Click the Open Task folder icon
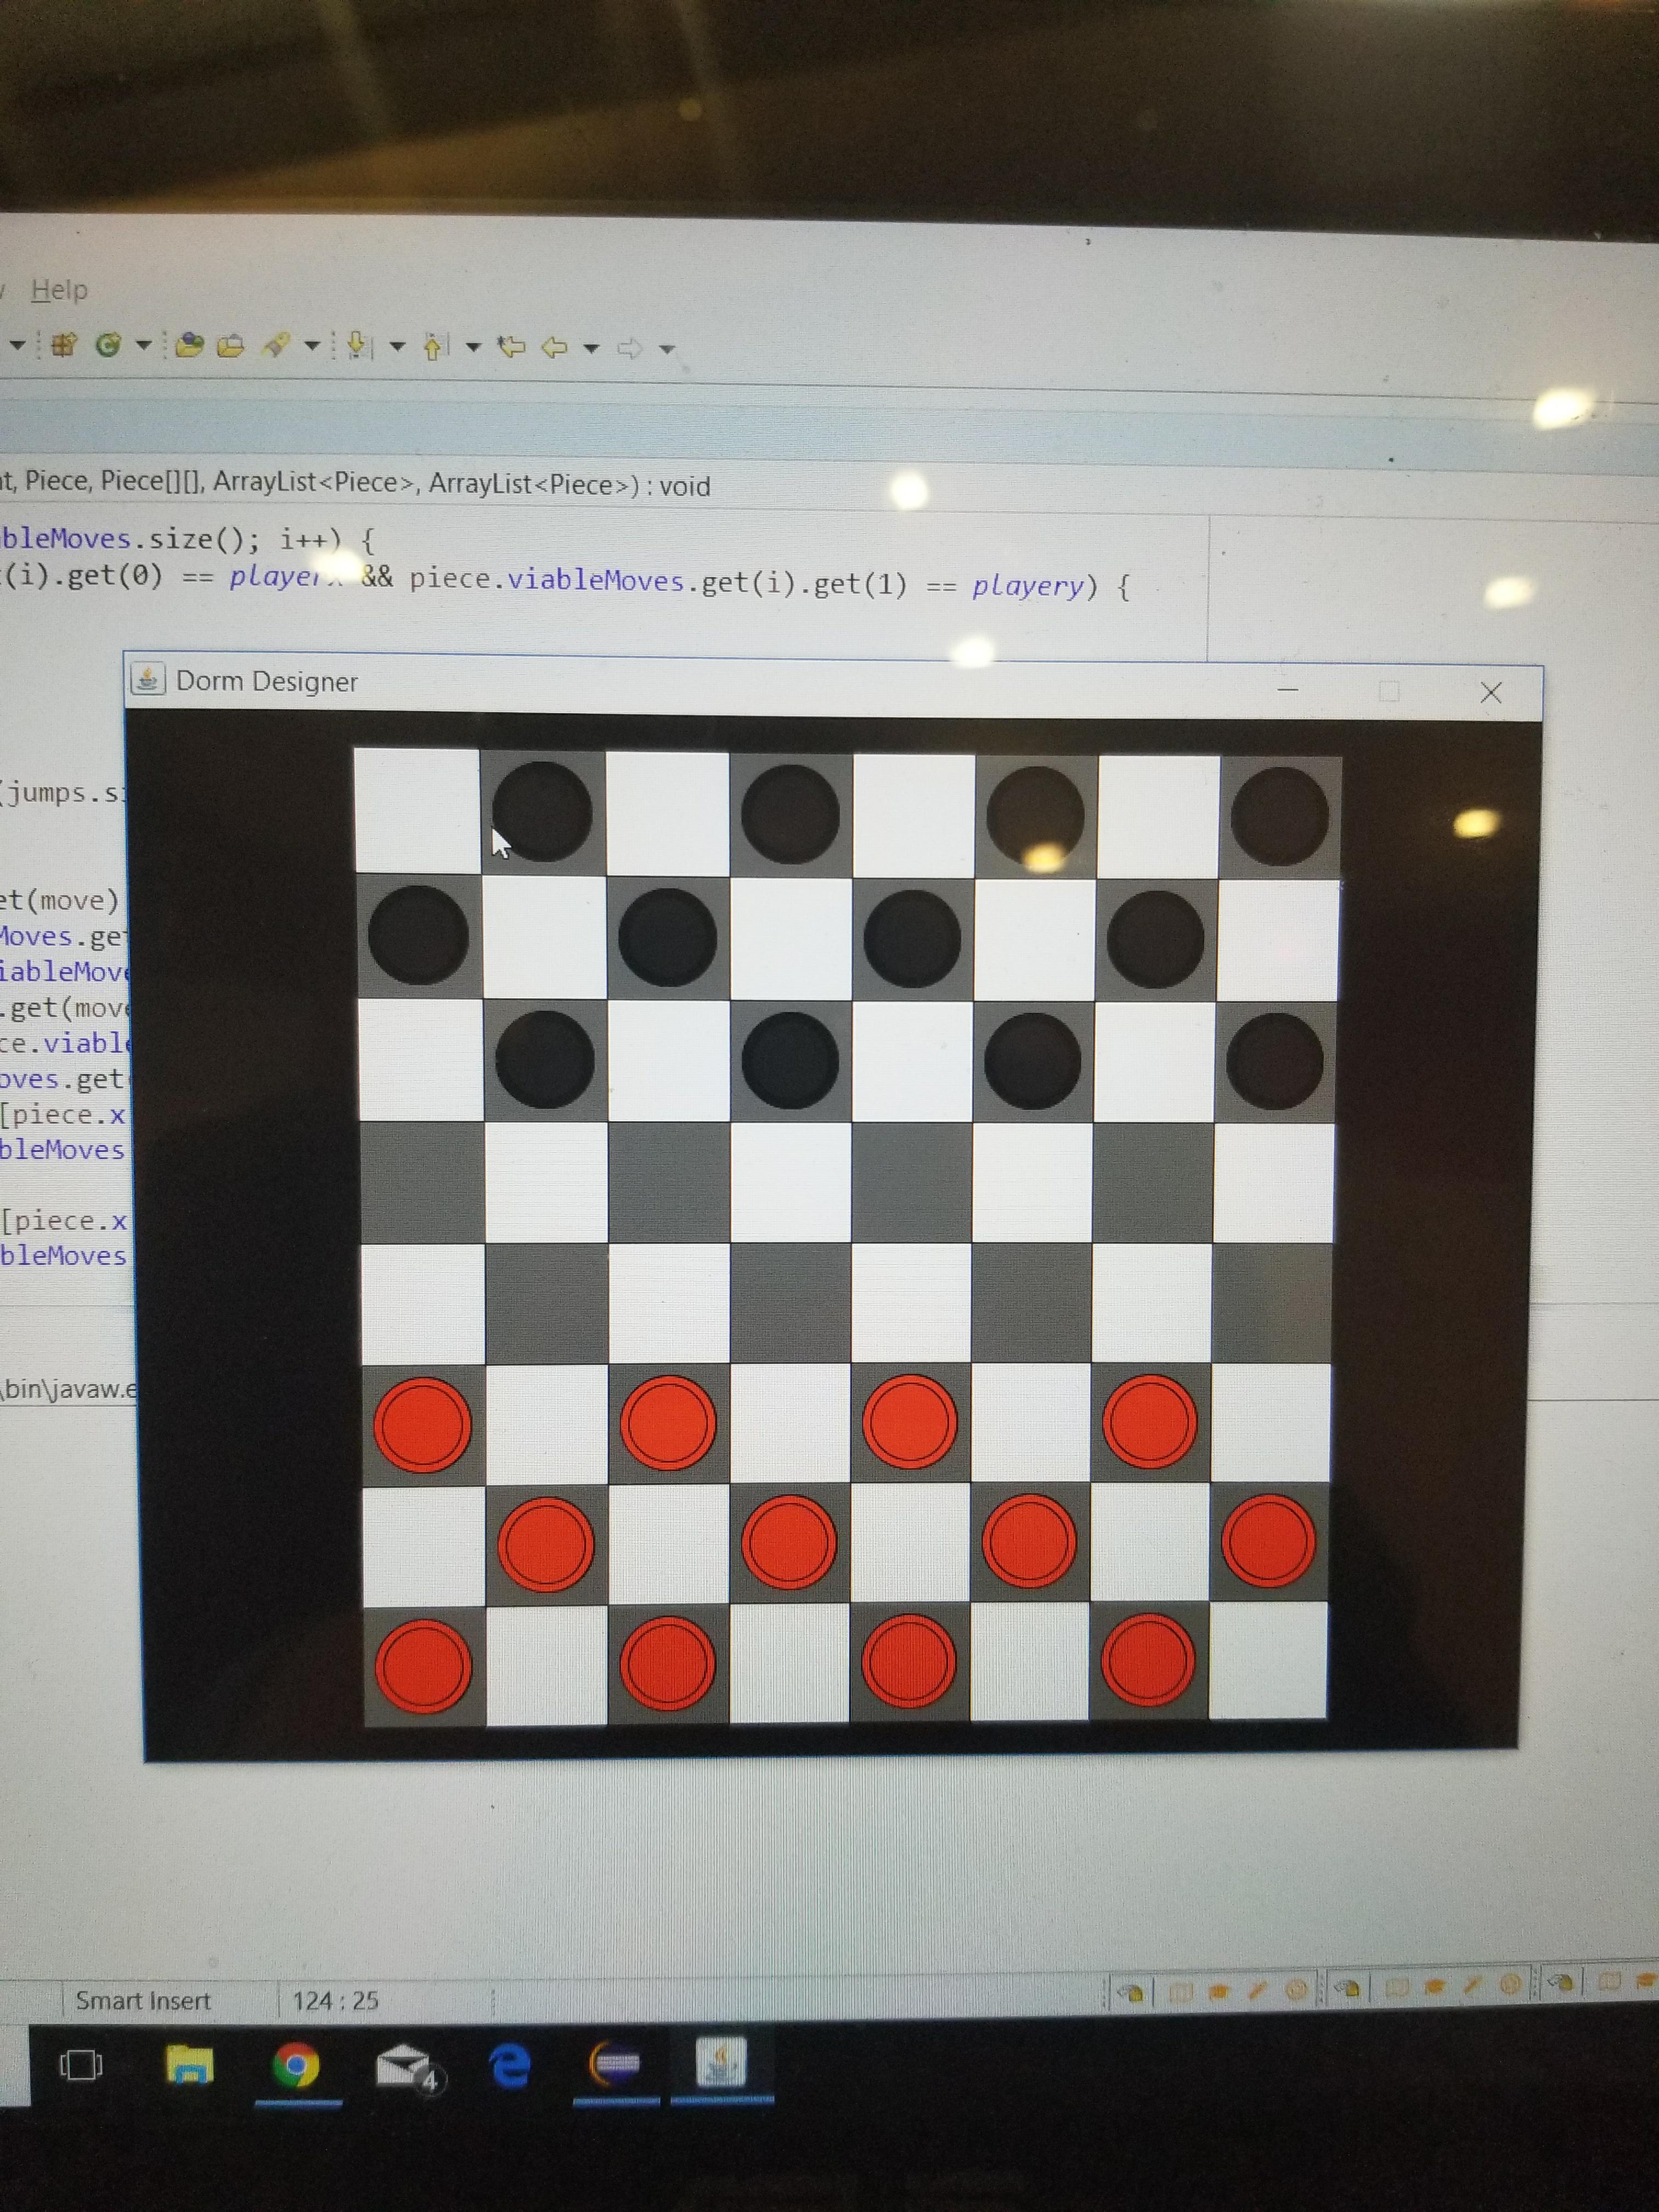 coord(231,346)
